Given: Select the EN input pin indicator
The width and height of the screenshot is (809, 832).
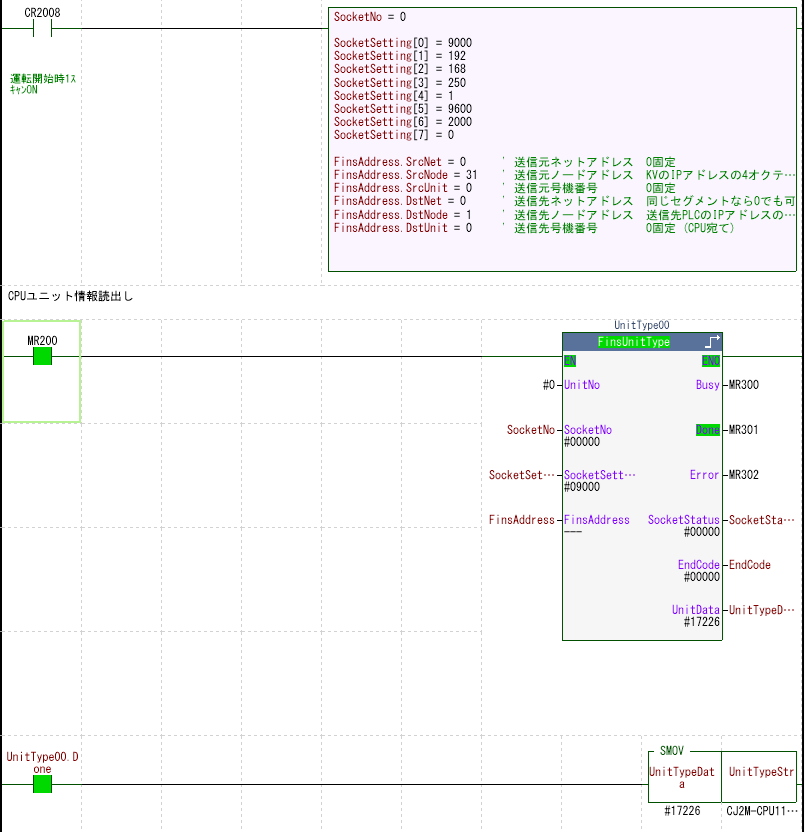Looking at the screenshot, I should point(570,361).
